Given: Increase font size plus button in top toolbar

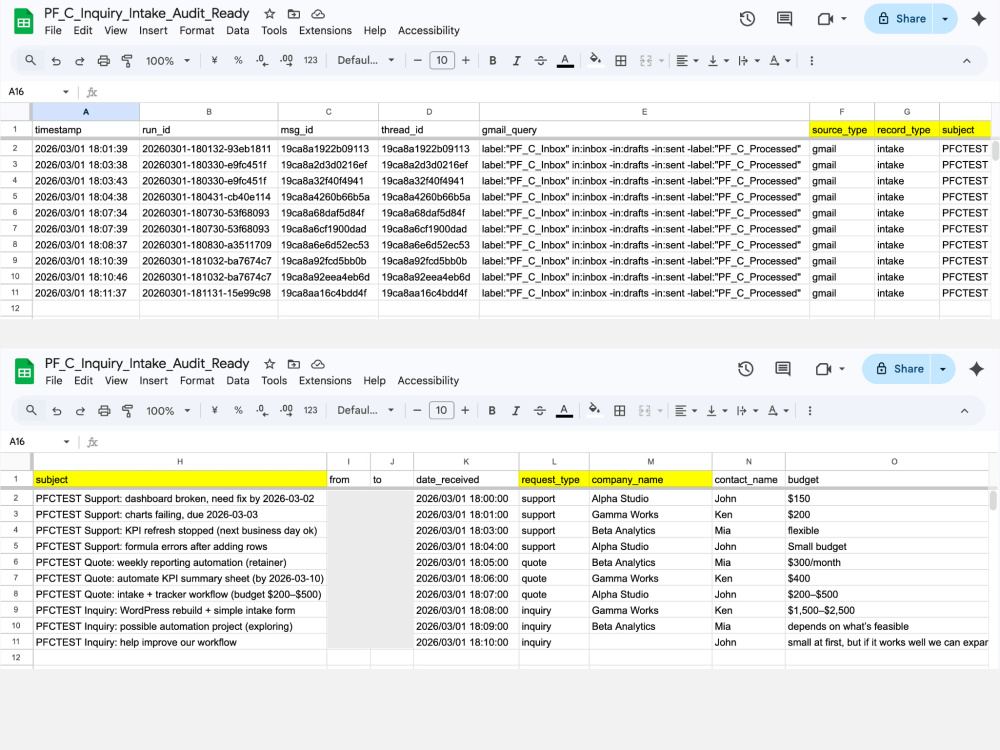Looking at the screenshot, I should [466, 60].
